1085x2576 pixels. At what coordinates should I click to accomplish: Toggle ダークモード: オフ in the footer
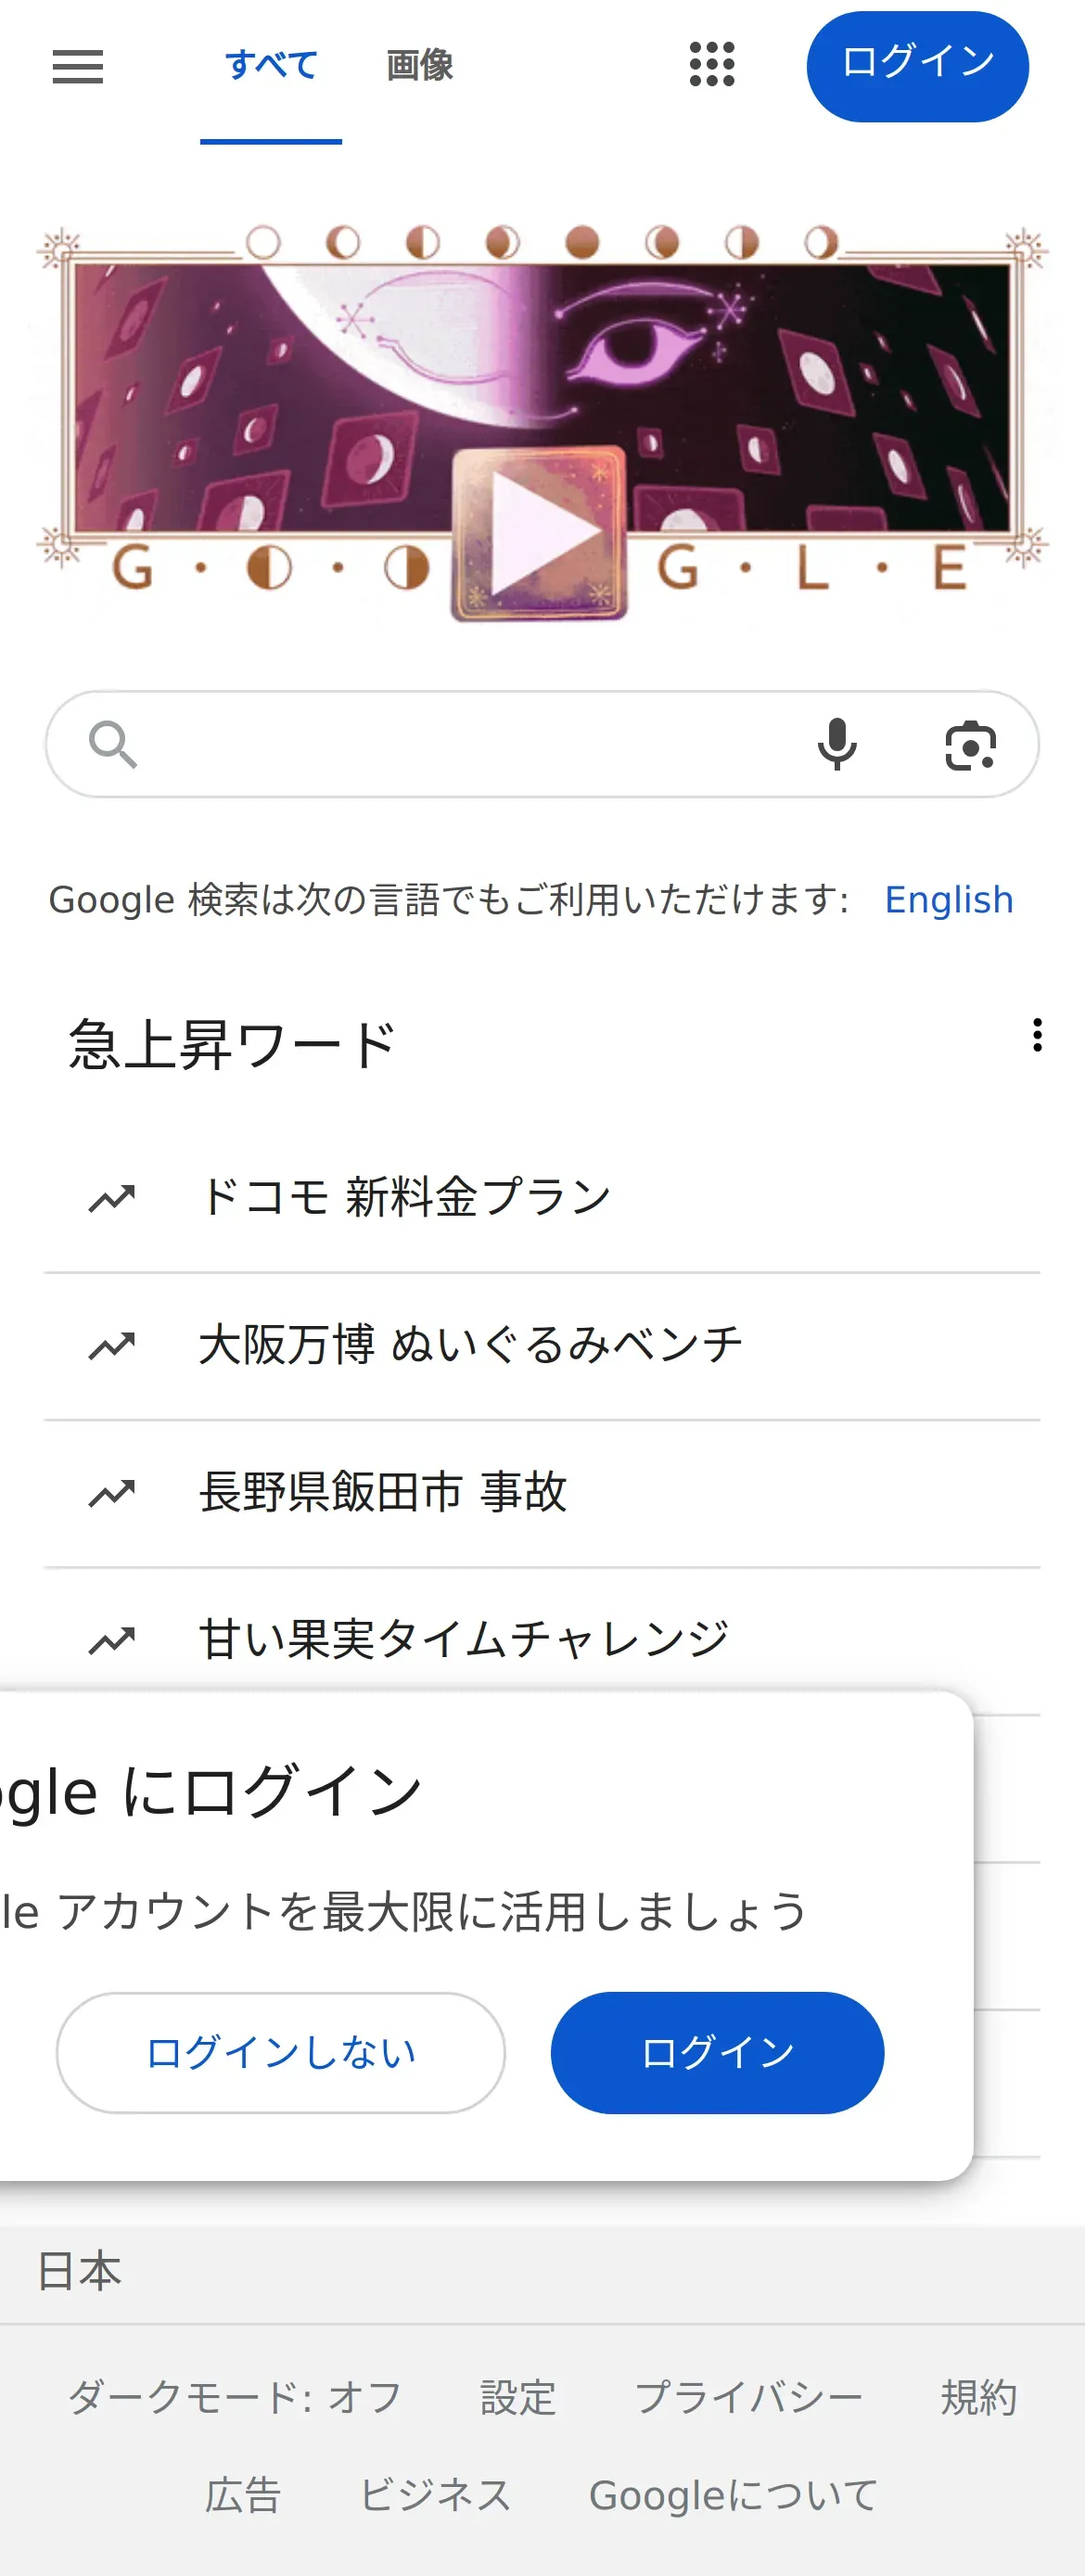pos(235,2397)
